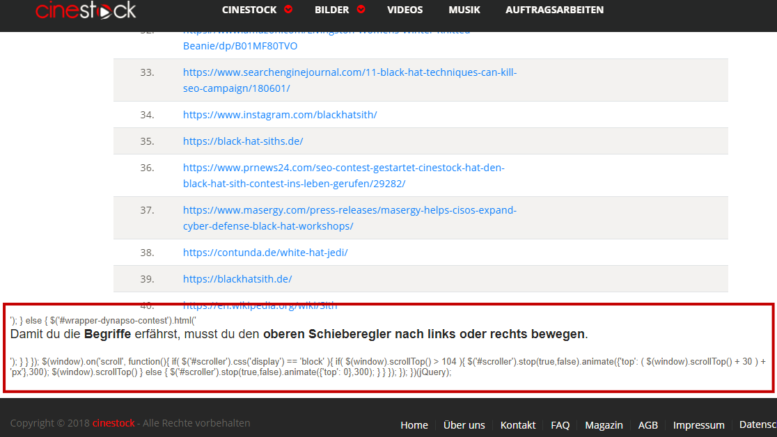Viewport: 777px width, 437px height.
Task: Open Über uns footer link
Action: click(x=464, y=425)
